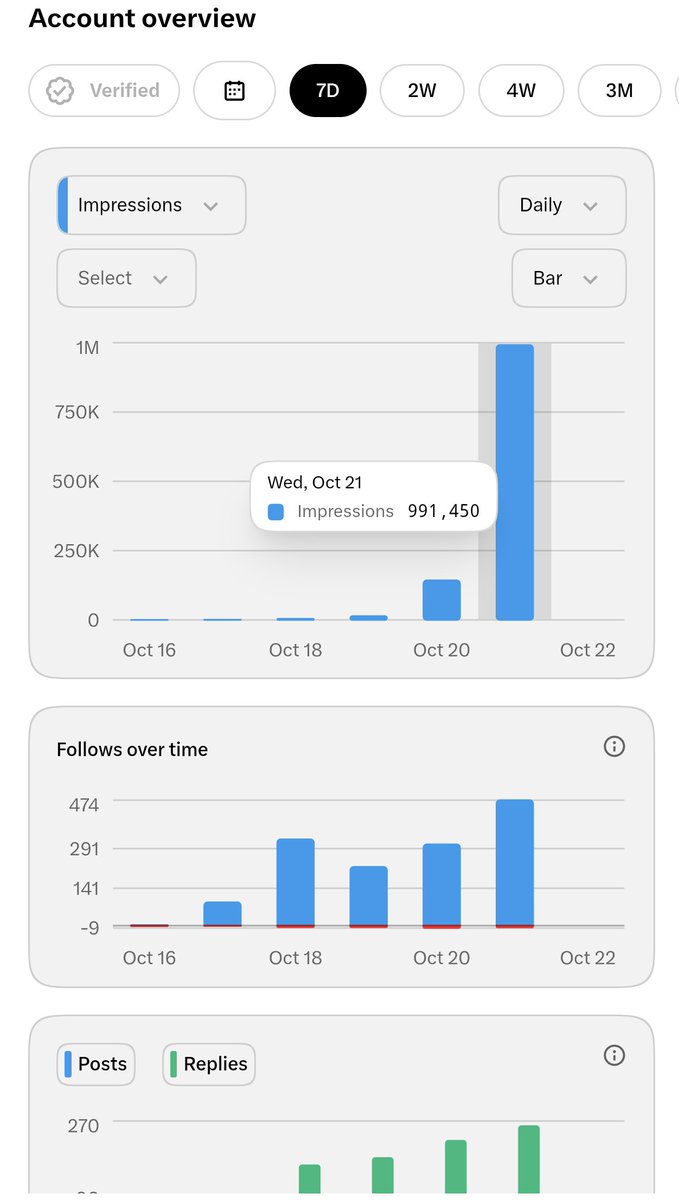Open info for Follows over time
The width and height of the screenshot is (679, 1200).
(x=614, y=746)
